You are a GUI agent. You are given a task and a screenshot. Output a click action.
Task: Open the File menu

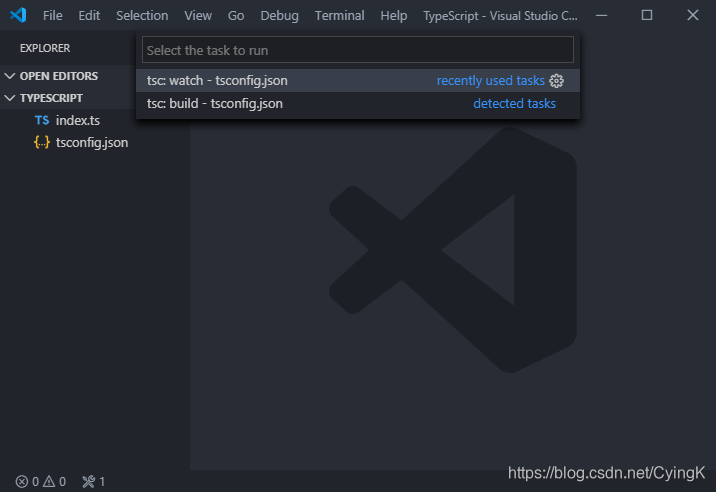[x=53, y=16]
